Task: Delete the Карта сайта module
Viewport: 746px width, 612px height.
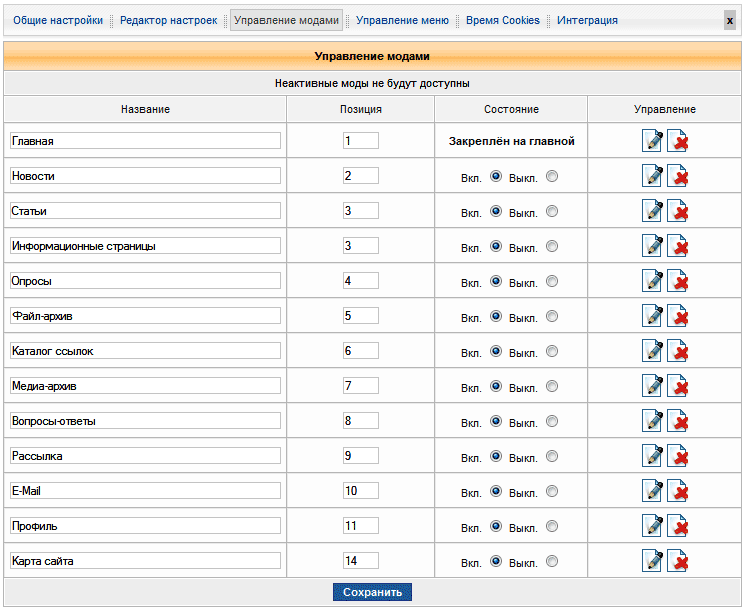Action: tap(678, 562)
